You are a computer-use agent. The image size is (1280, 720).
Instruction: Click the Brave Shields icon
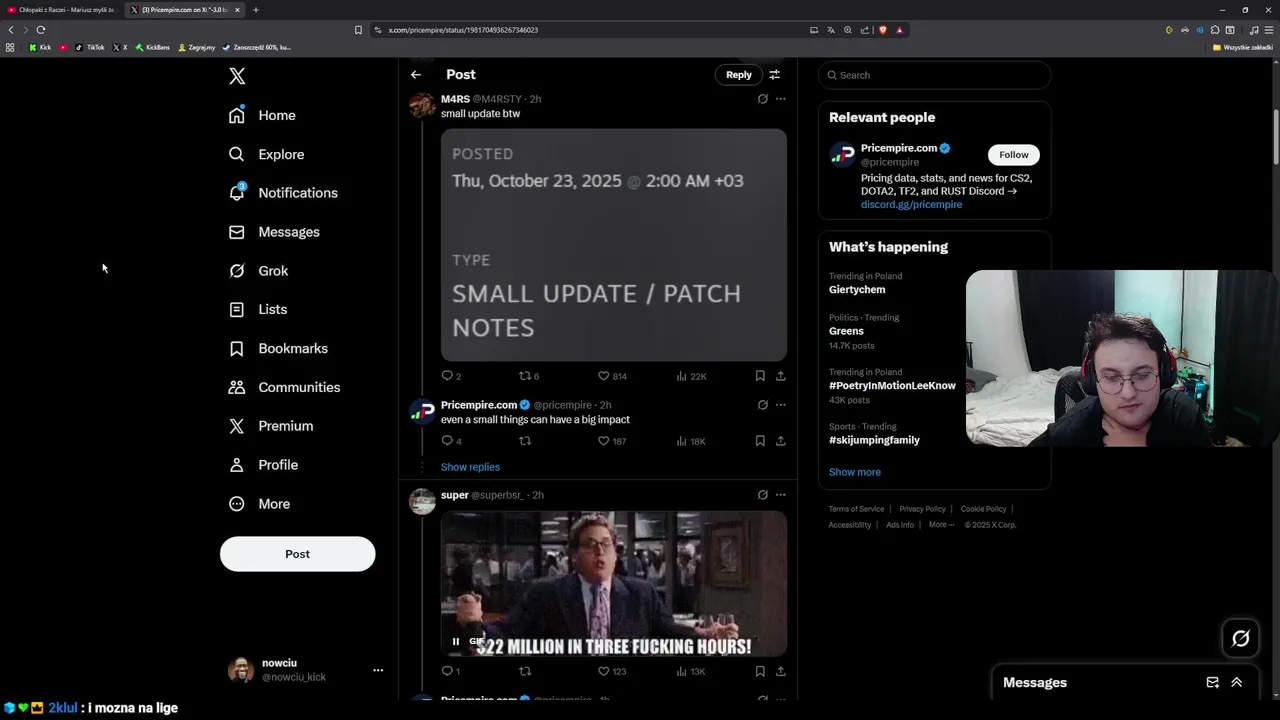tap(883, 30)
